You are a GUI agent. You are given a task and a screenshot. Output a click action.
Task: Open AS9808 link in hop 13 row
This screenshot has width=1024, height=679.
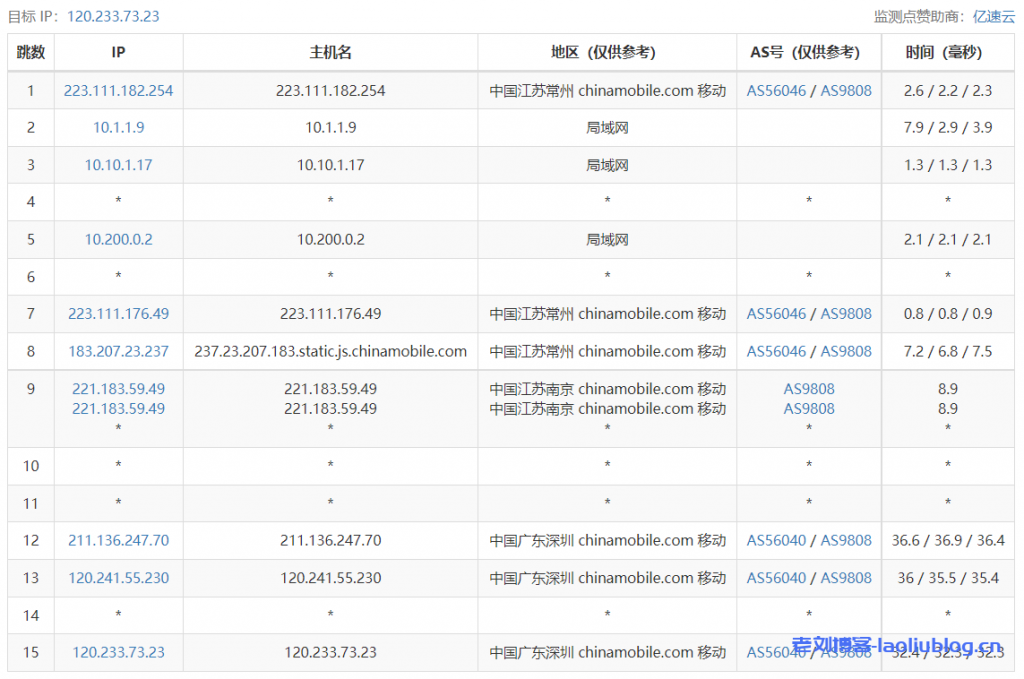pyautogui.click(x=846, y=578)
